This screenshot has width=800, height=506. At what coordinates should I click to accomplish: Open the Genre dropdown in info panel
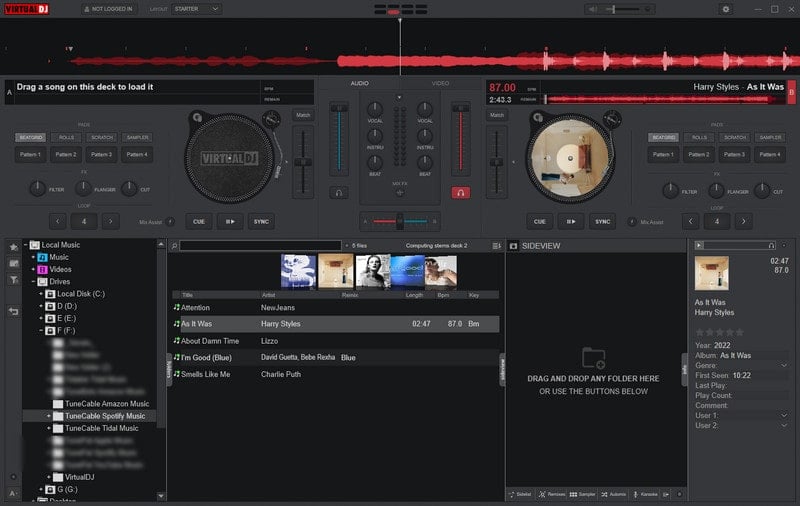tap(784, 365)
